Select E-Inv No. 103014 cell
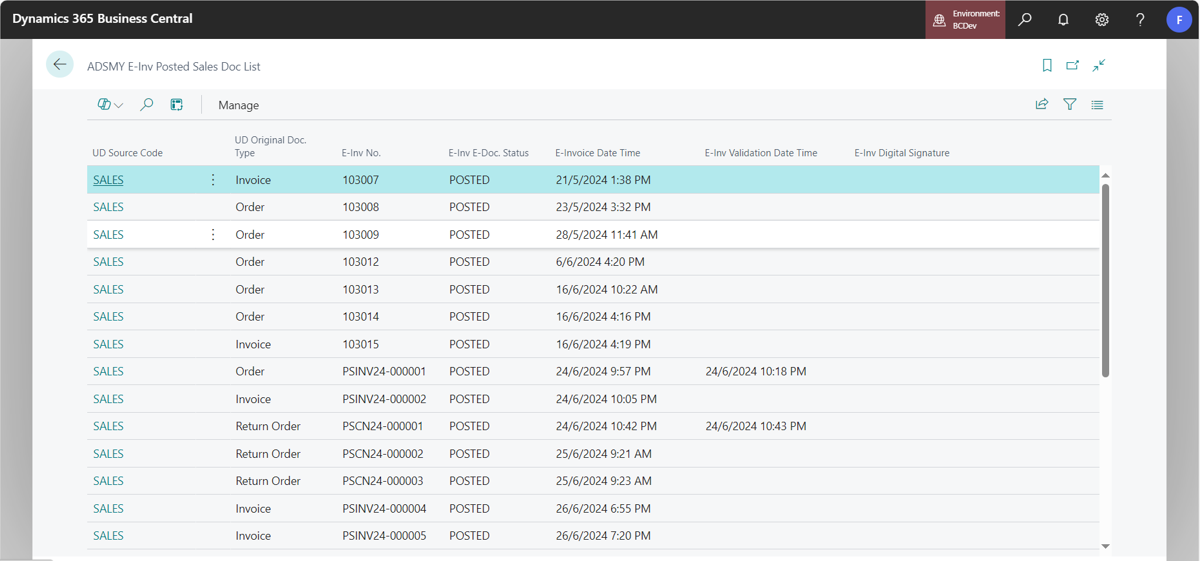This screenshot has height=561, width=1200. 361,317
